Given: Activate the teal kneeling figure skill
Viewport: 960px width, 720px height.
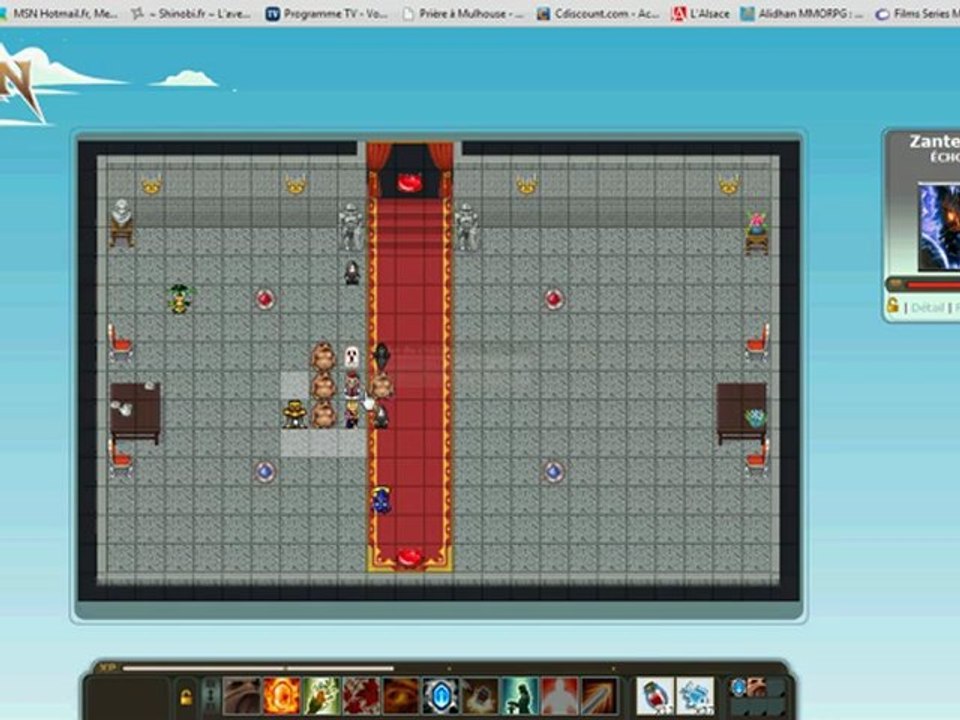Looking at the screenshot, I should click(520, 696).
